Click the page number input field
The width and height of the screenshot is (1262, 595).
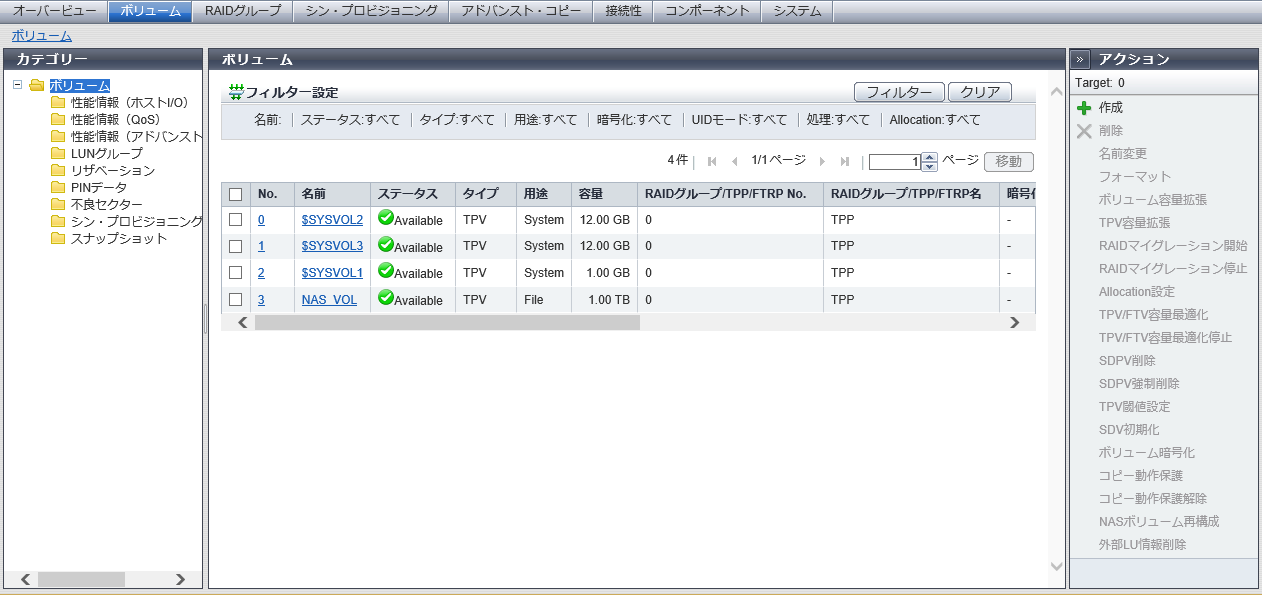(894, 162)
